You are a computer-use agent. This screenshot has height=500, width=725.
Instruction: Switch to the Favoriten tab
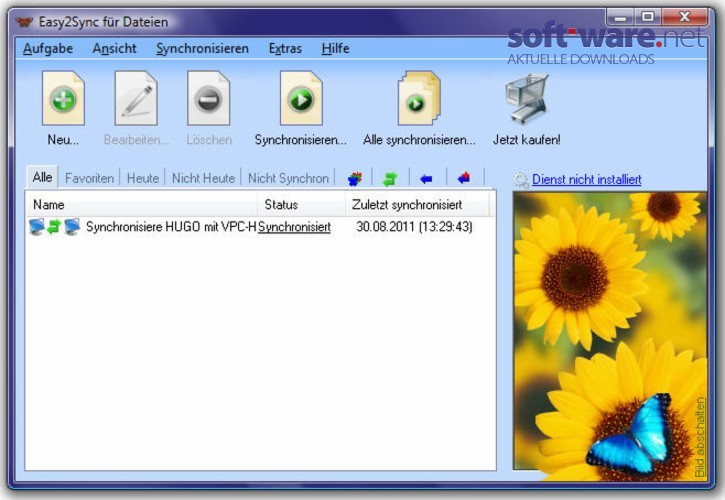89,178
